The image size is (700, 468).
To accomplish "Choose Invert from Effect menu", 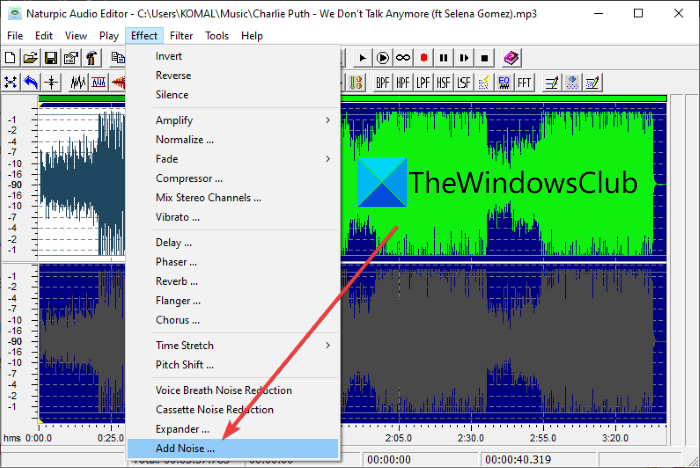I will click(233, 56).
